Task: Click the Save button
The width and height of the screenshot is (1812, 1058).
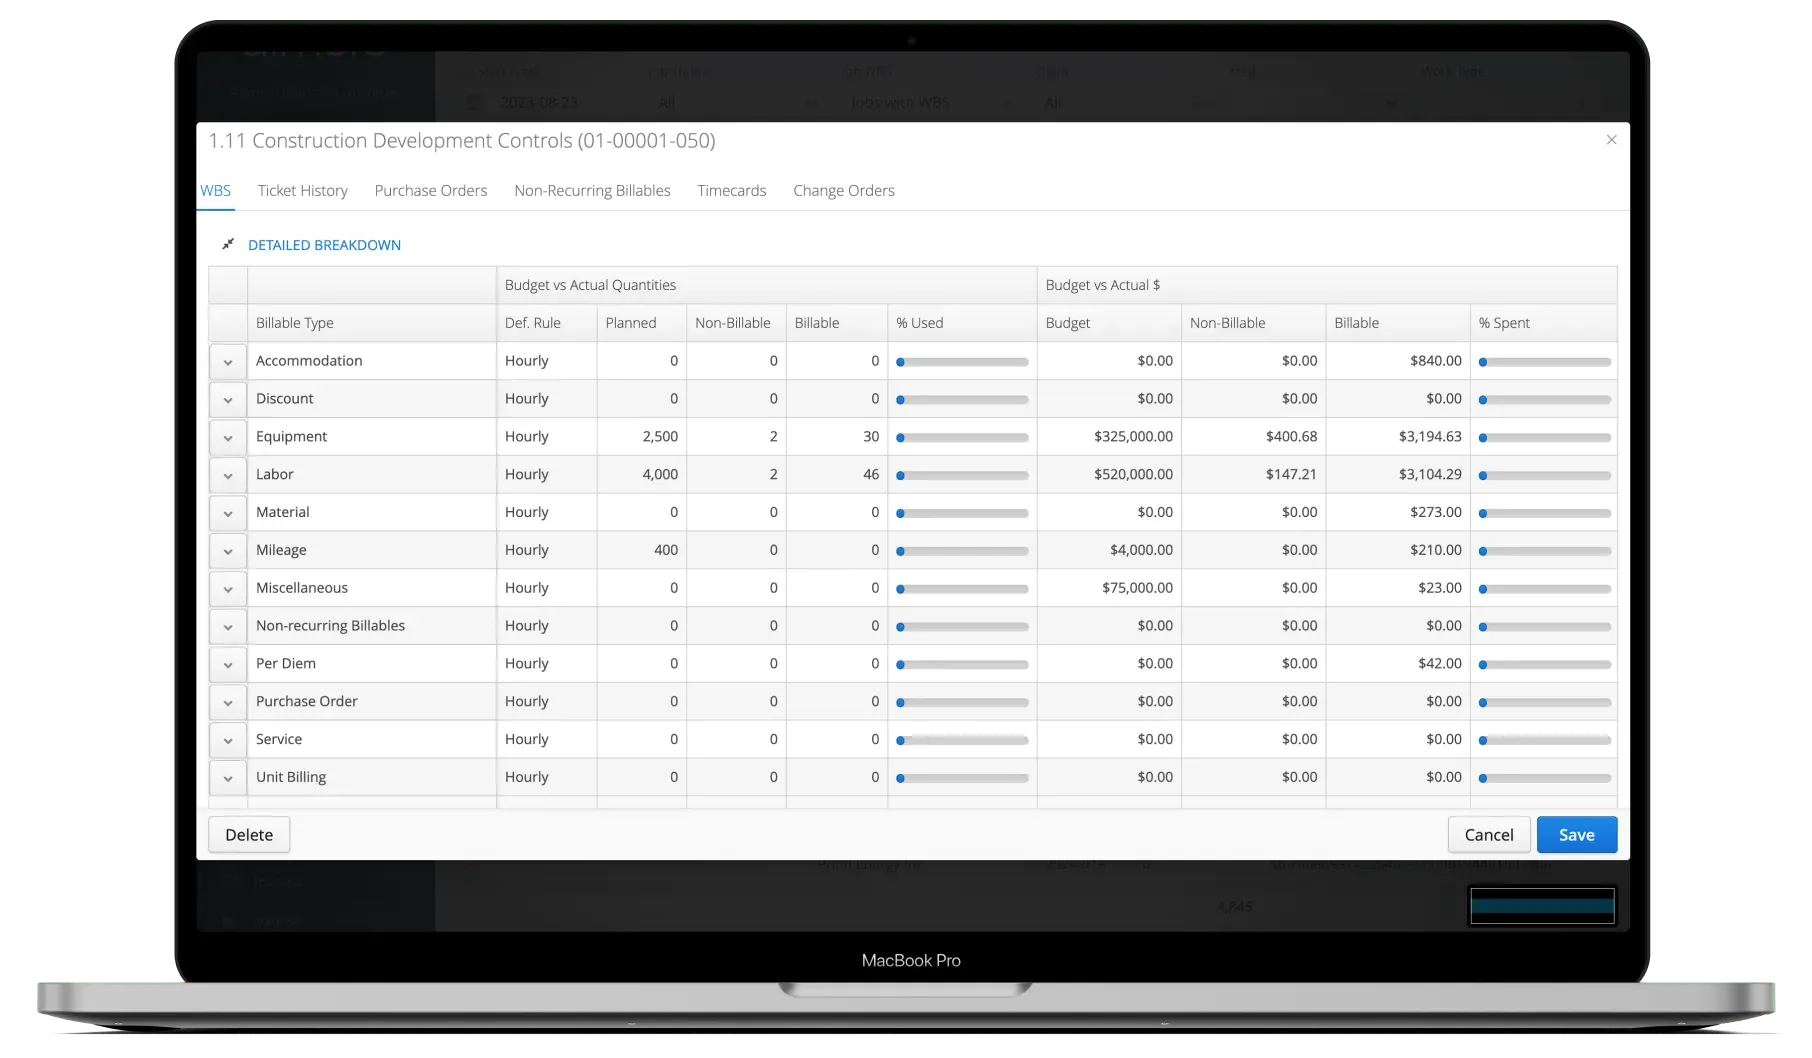Action: click(1576, 835)
